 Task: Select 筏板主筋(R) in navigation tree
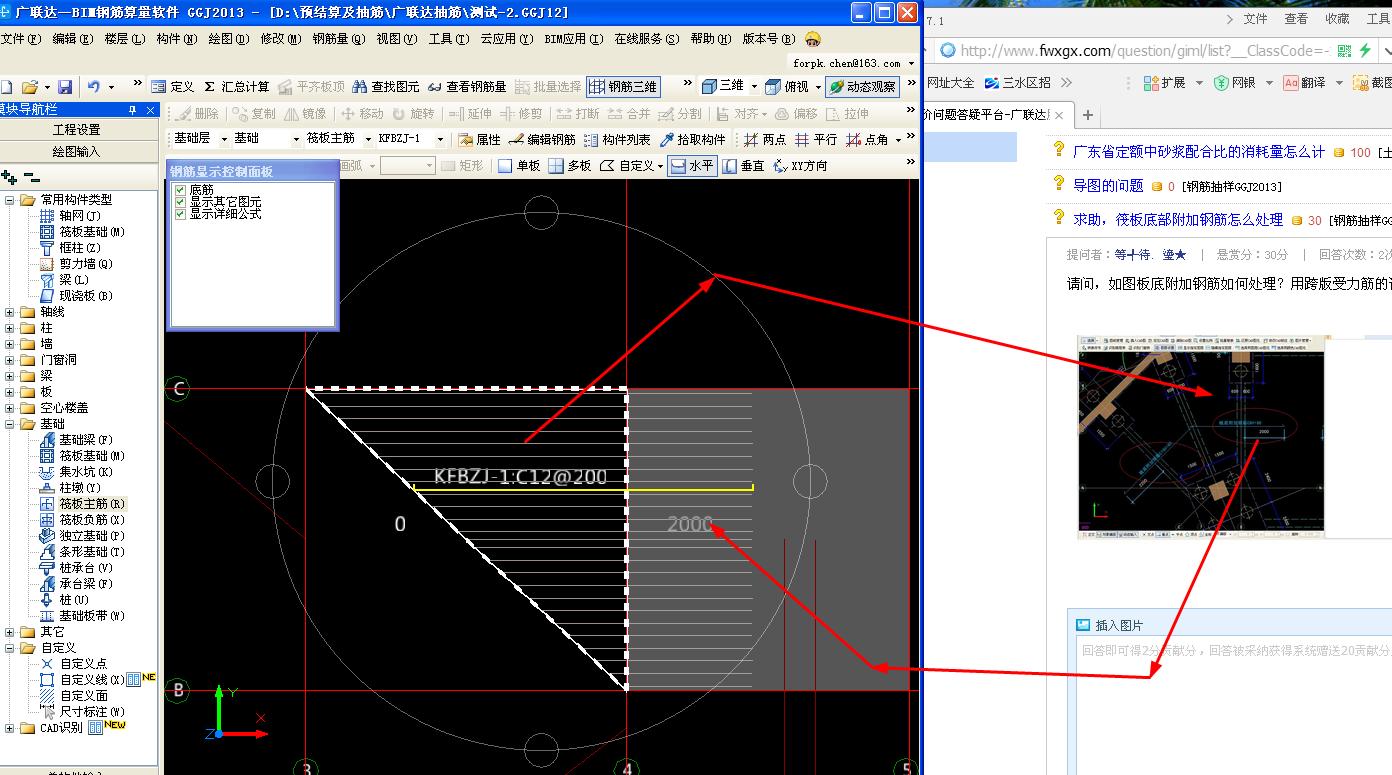[x=83, y=504]
